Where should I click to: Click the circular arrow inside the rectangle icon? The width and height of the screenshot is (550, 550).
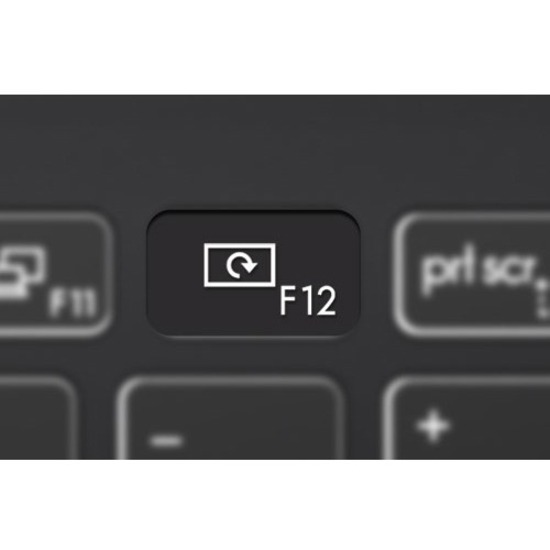[242, 266]
